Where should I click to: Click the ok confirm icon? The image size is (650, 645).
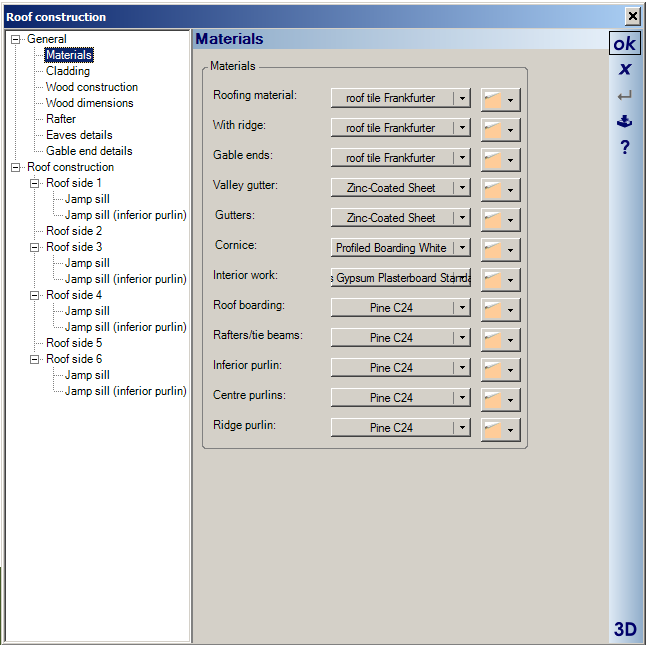(x=625, y=44)
